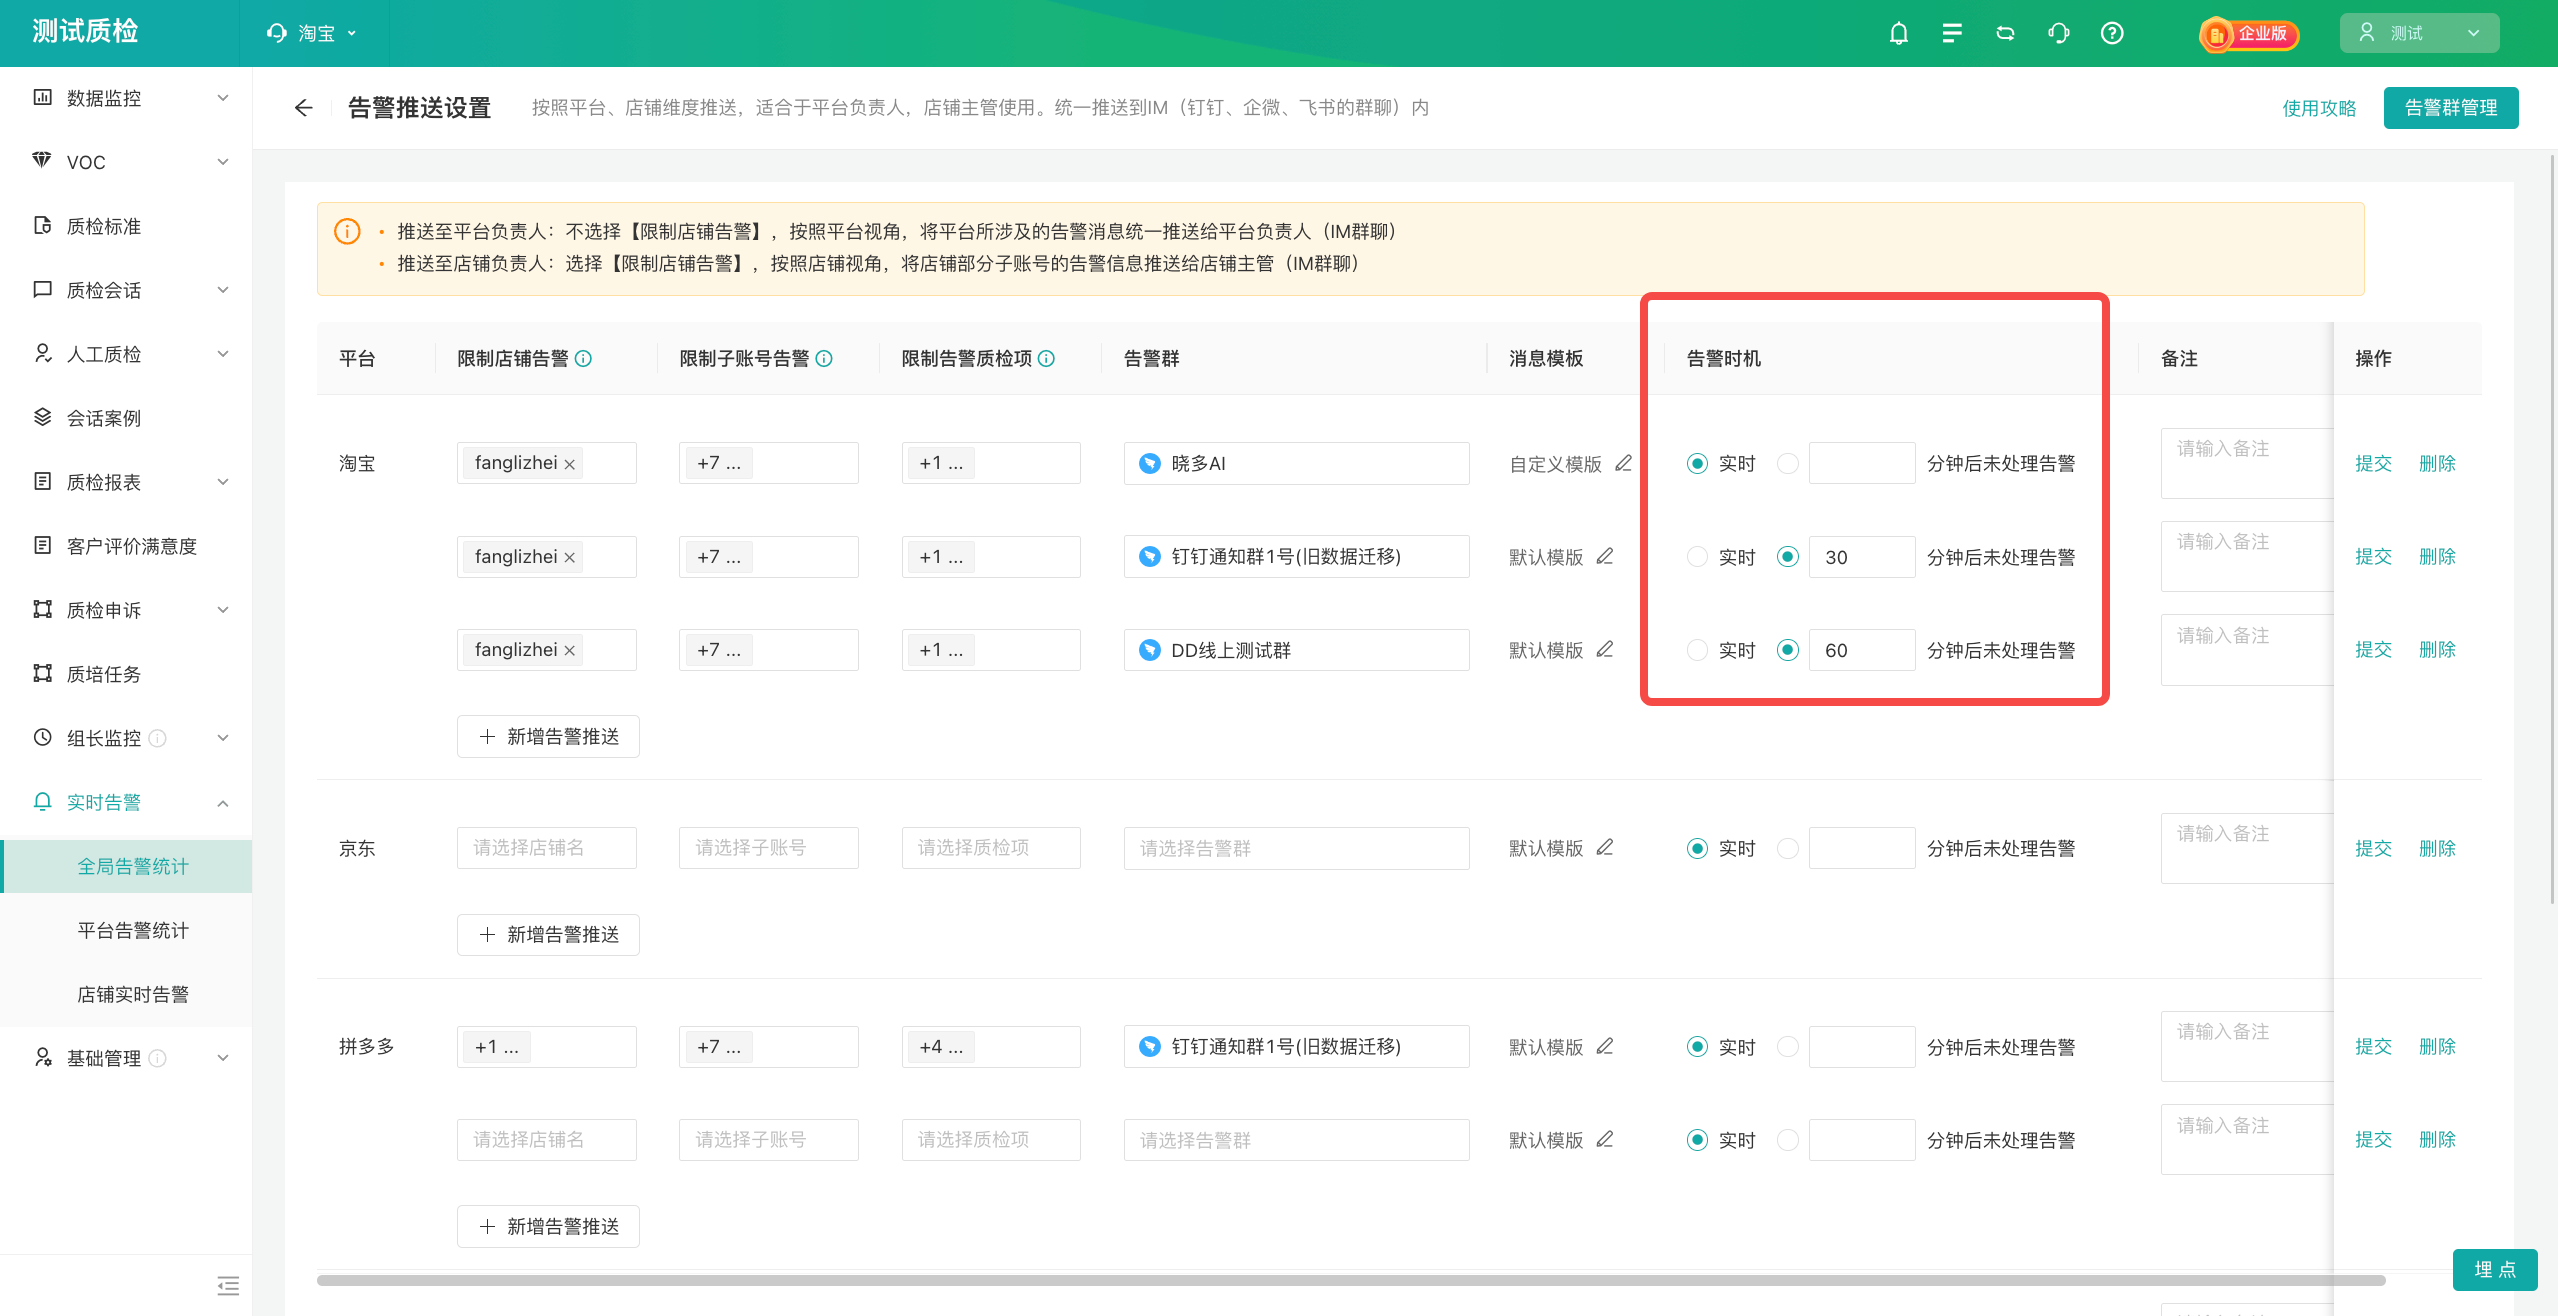This screenshot has width=2558, height=1316.
Task: Edit 自定义模版 template with pencil icon
Action: point(1624,463)
